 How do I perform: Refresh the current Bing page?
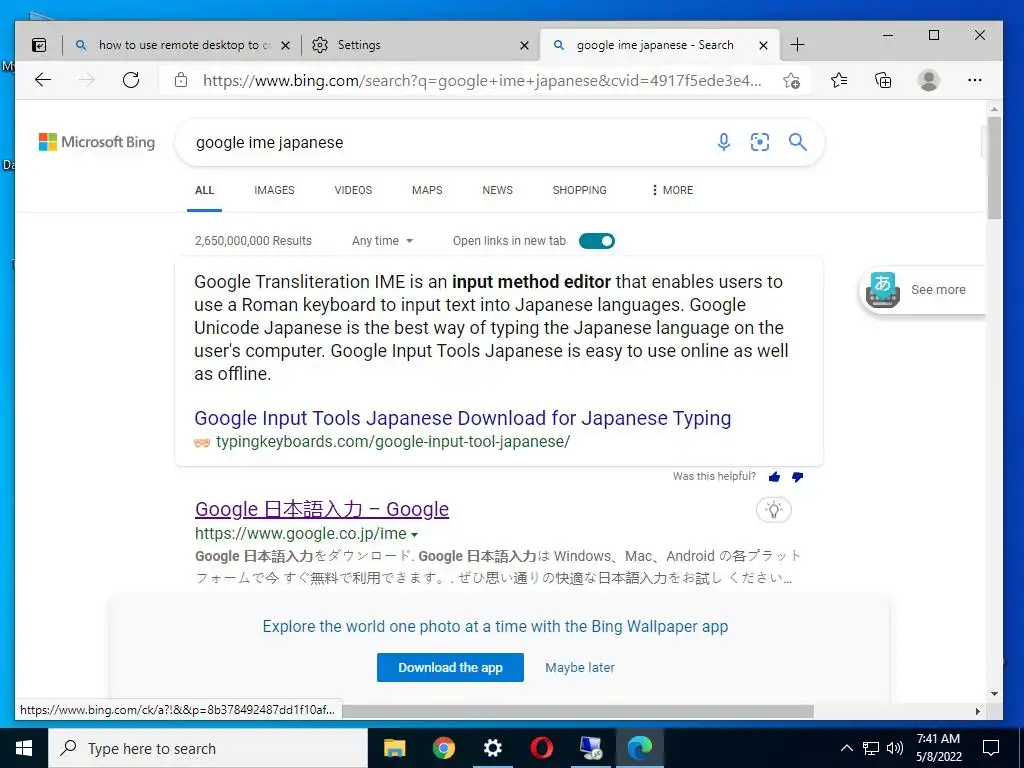(131, 80)
